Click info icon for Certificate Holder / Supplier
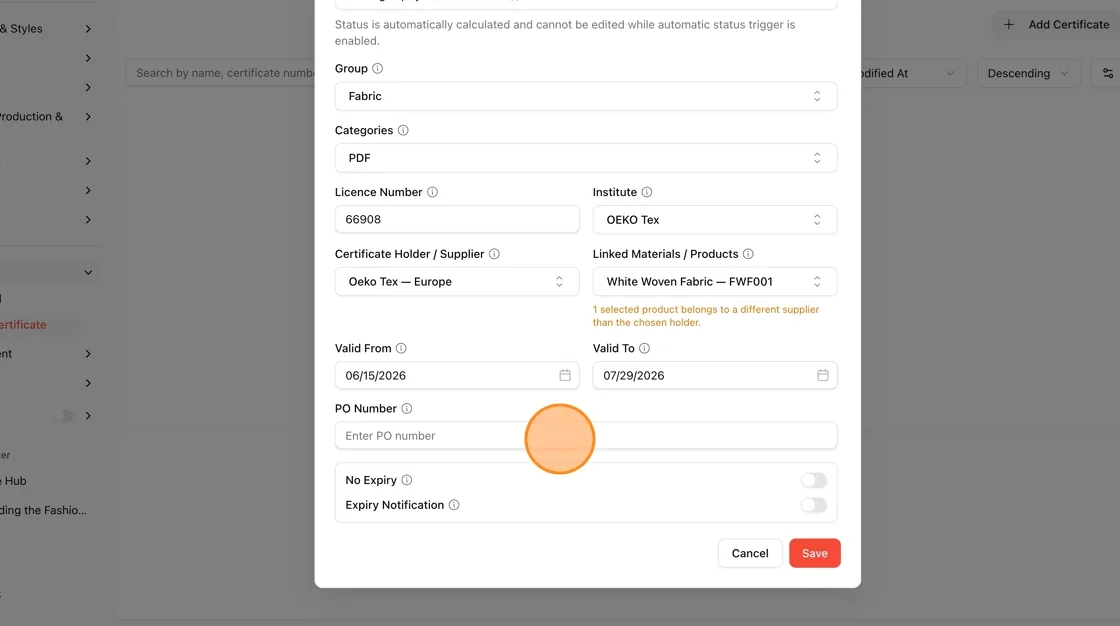This screenshot has height=626, width=1120. tap(494, 254)
